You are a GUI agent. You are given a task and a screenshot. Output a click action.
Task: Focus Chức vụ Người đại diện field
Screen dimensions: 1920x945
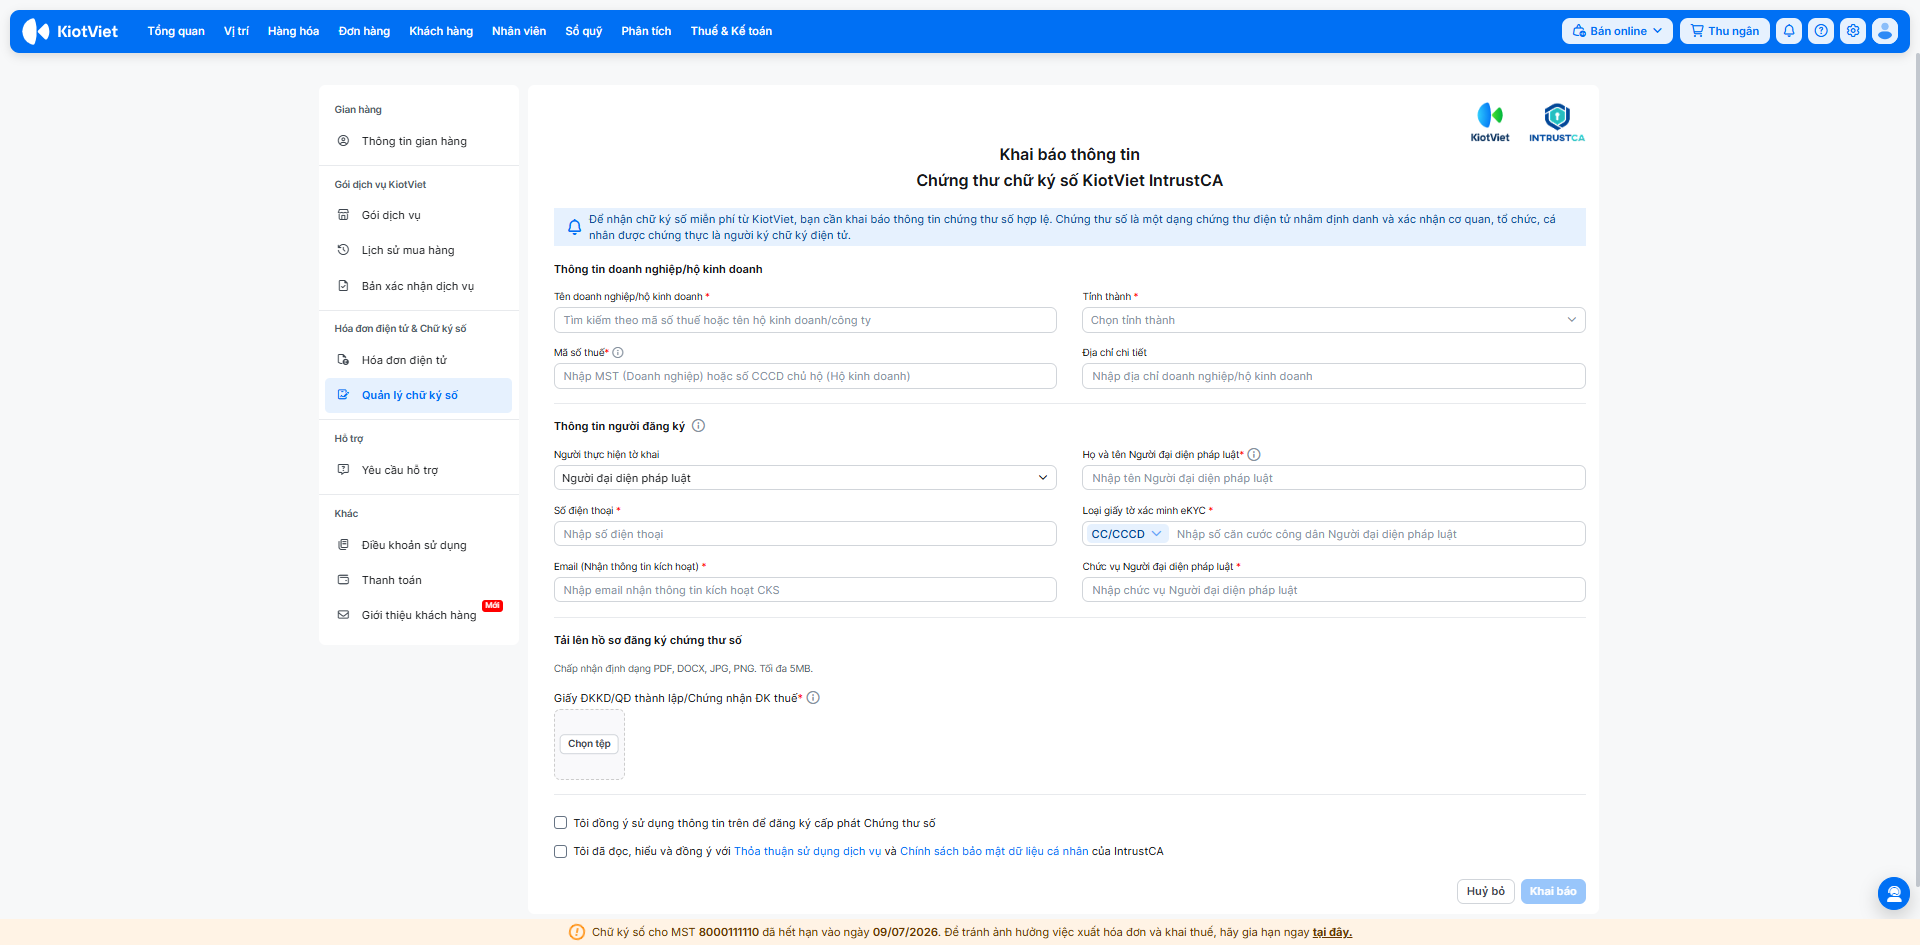(1334, 590)
